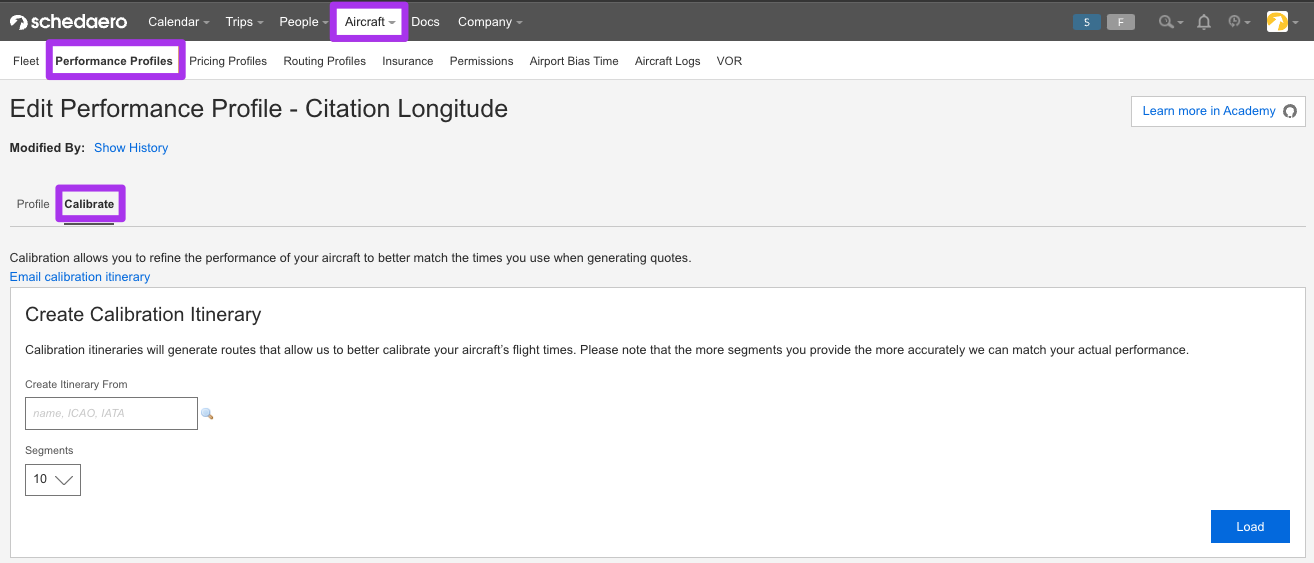The width and height of the screenshot is (1314, 563).
Task: Open the Insurance sub-tab
Action: tap(408, 61)
